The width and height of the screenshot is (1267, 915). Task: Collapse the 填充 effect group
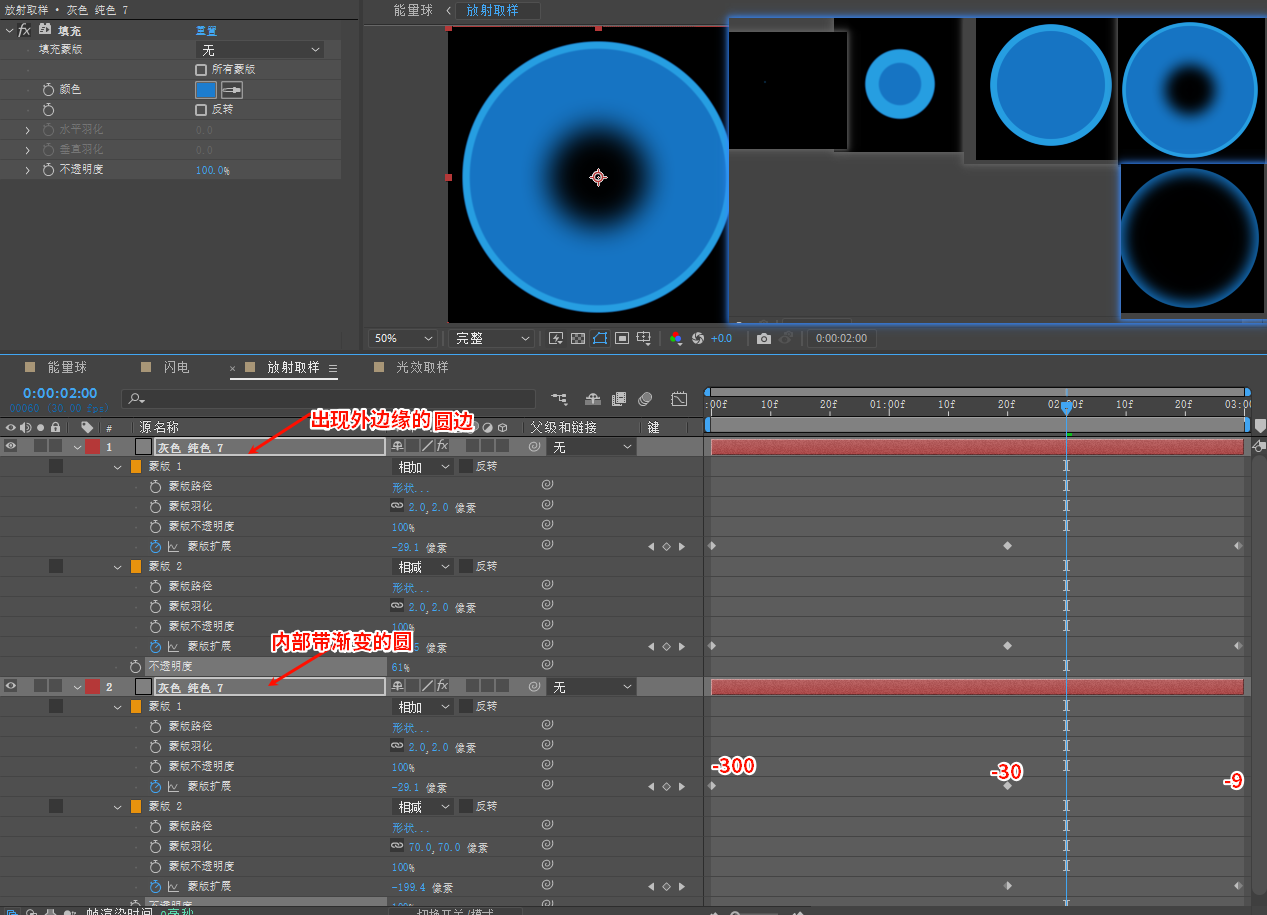pyautogui.click(x=9, y=30)
